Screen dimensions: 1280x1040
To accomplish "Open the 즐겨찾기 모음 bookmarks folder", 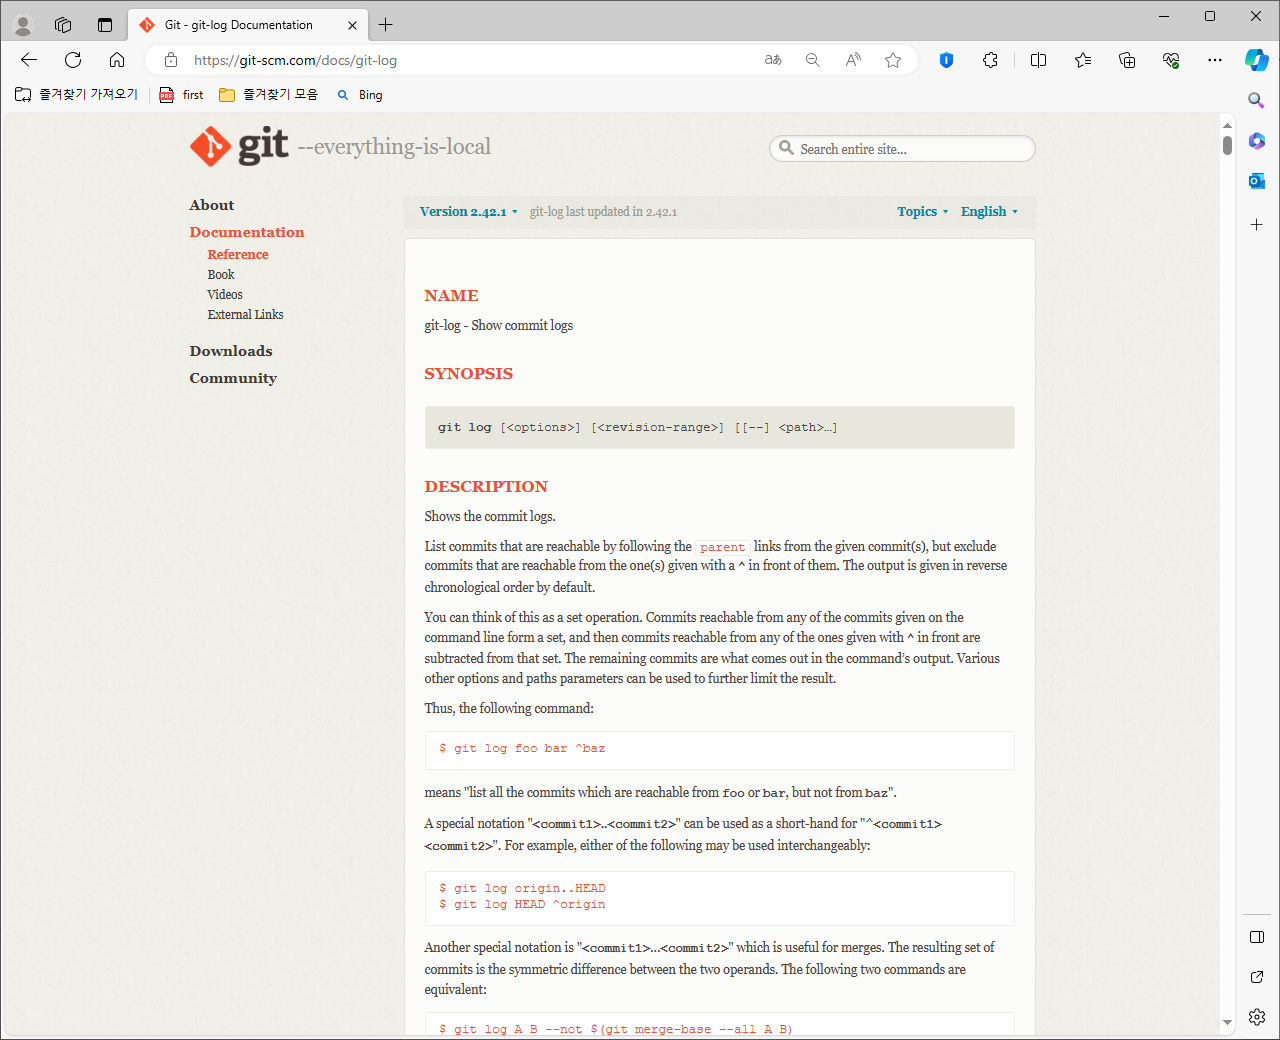I will pos(268,94).
